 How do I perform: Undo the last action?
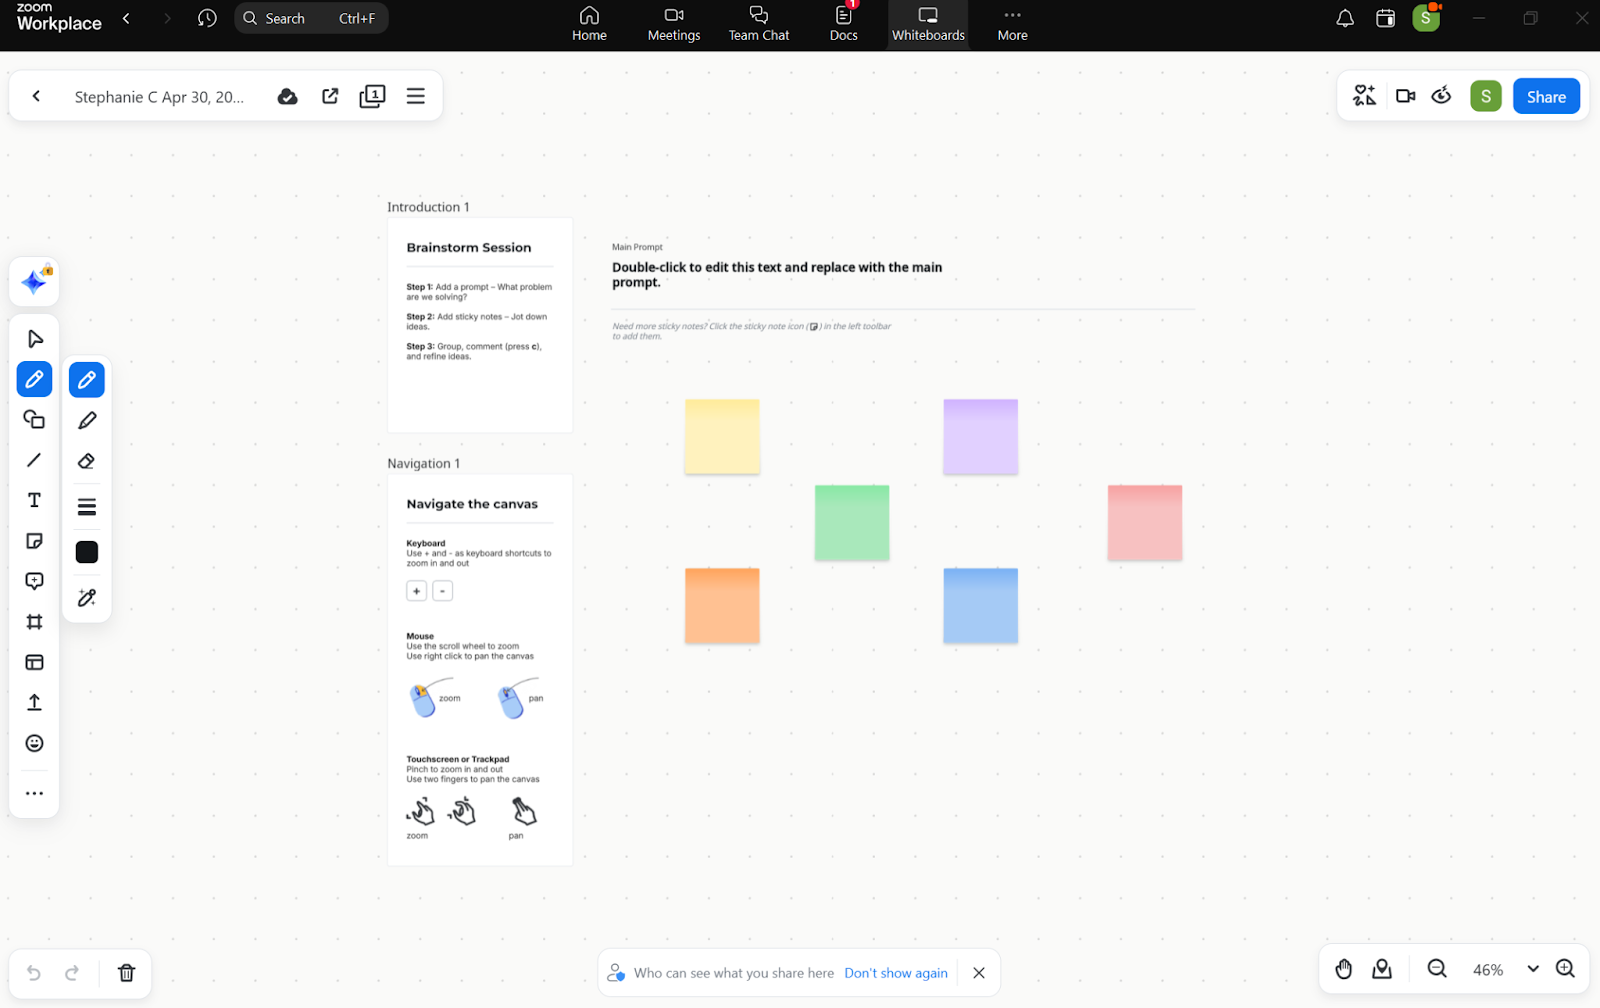point(34,973)
